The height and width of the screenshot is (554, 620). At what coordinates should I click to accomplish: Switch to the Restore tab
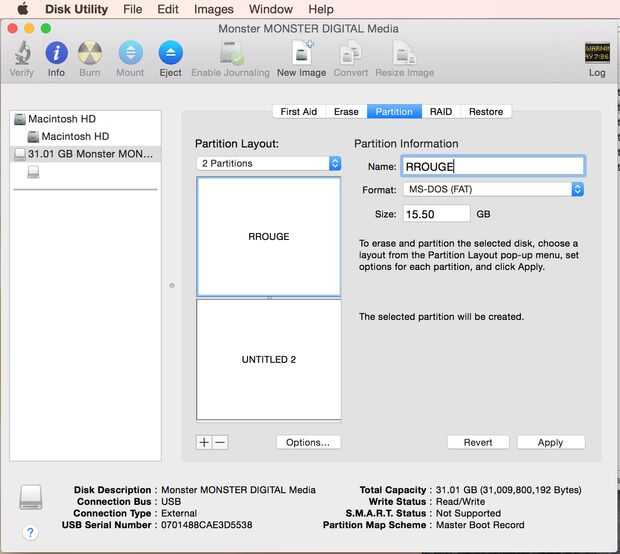pos(486,112)
